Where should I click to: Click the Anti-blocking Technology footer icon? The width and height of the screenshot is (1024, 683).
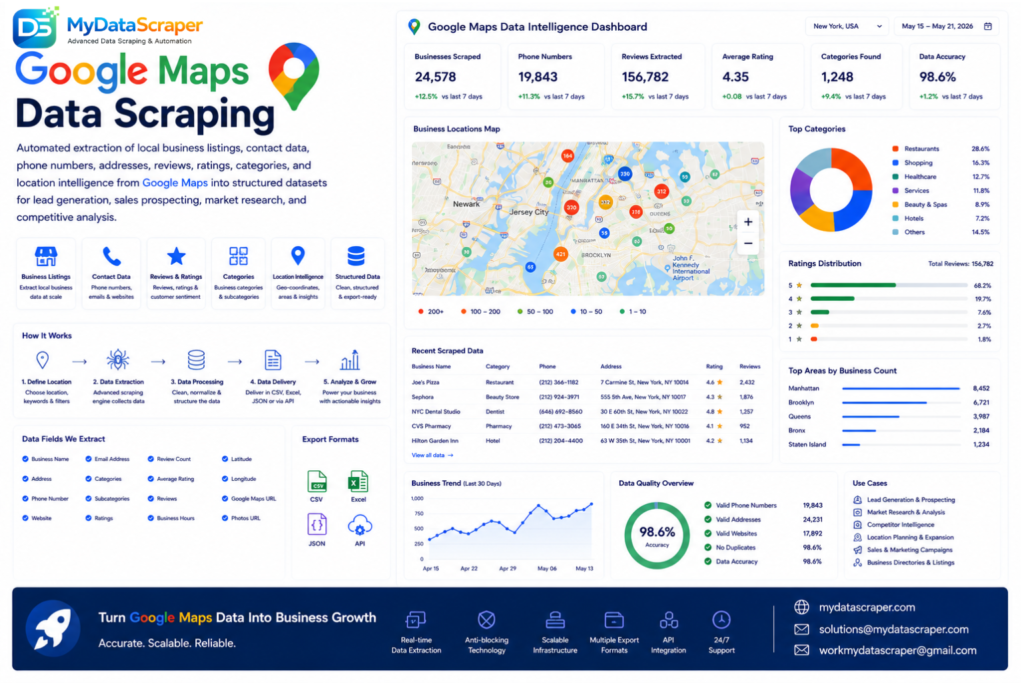pos(487,619)
